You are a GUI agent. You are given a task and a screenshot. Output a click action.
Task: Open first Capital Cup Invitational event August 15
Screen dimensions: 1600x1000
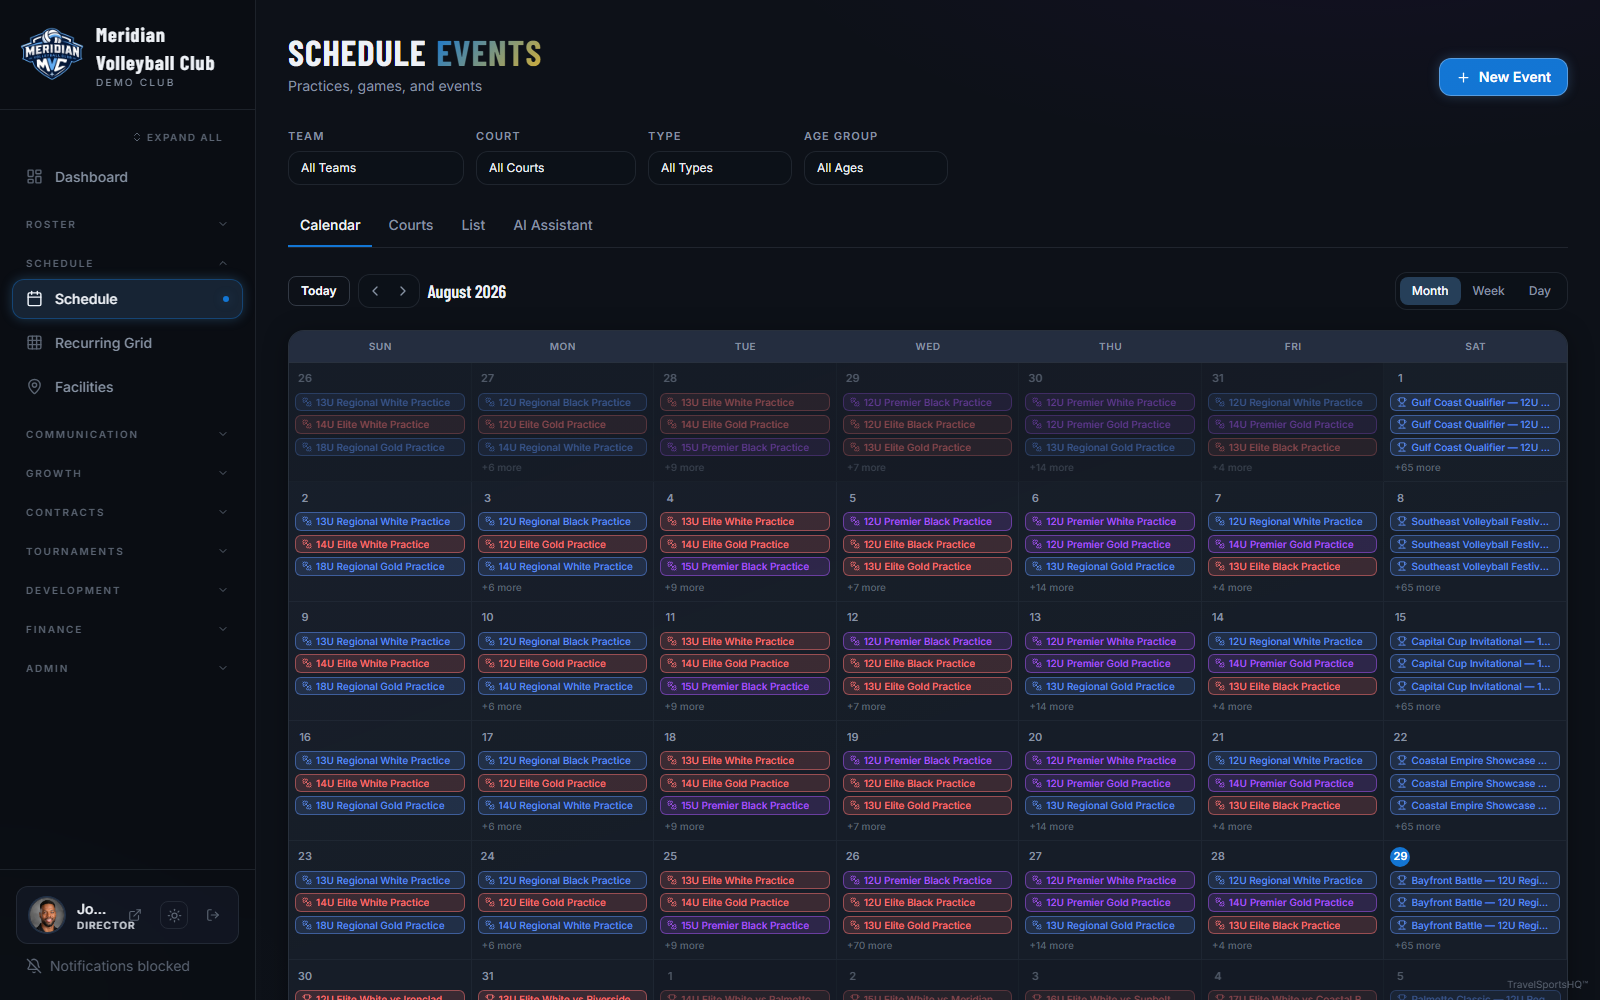(x=1475, y=642)
